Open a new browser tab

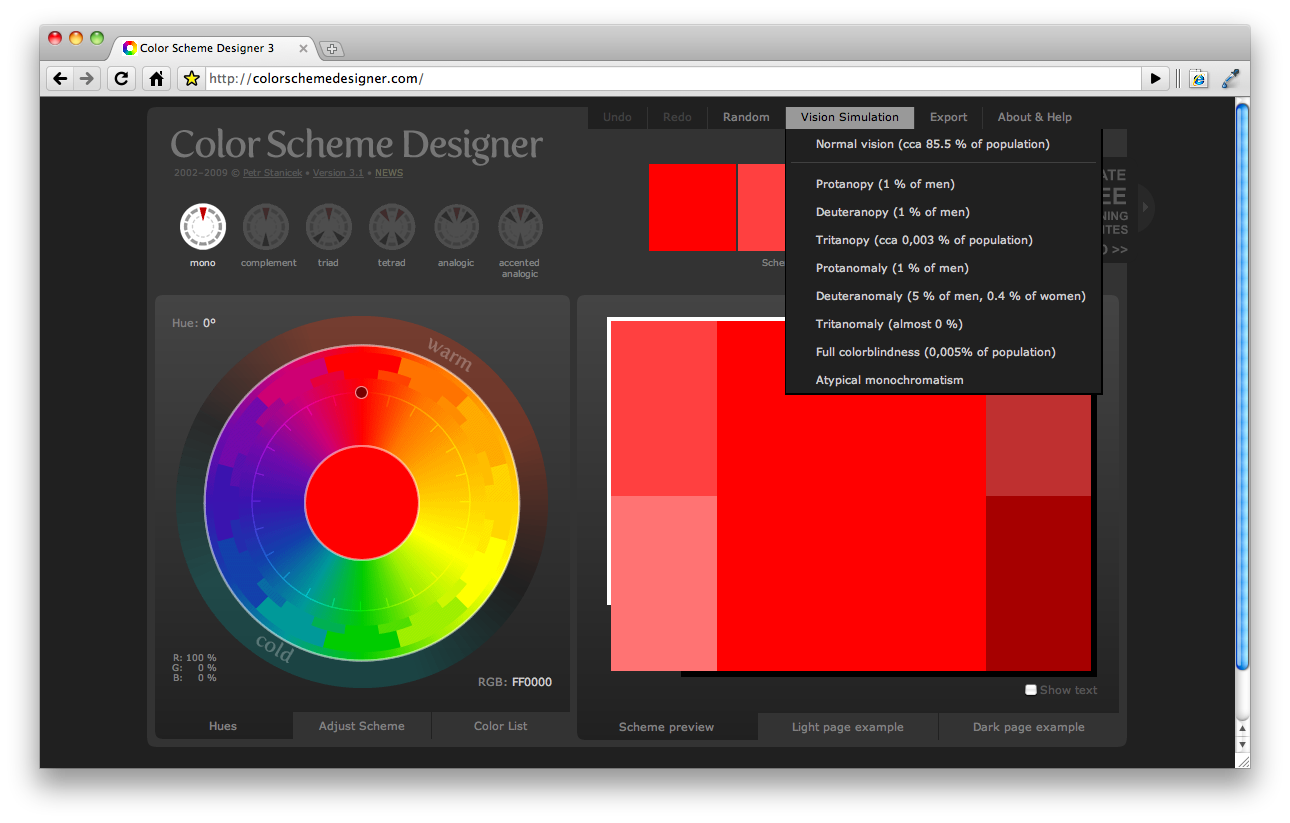pyautogui.click(x=332, y=48)
